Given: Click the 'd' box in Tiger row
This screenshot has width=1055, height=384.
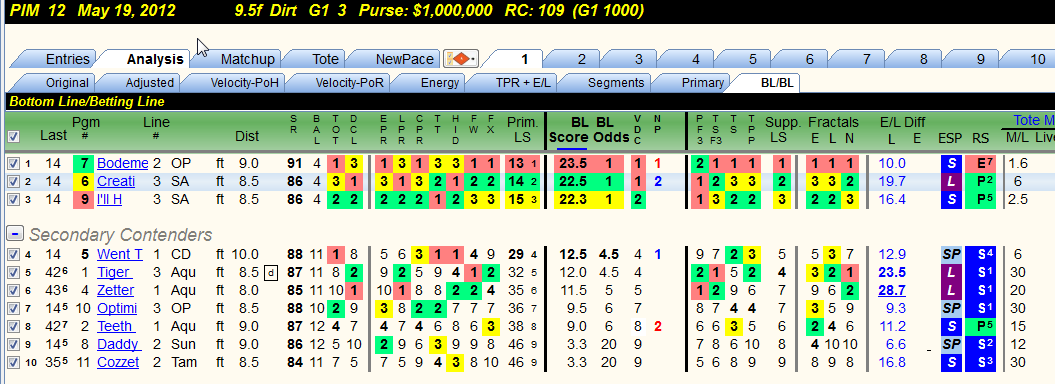Looking at the screenshot, I should [270, 273].
